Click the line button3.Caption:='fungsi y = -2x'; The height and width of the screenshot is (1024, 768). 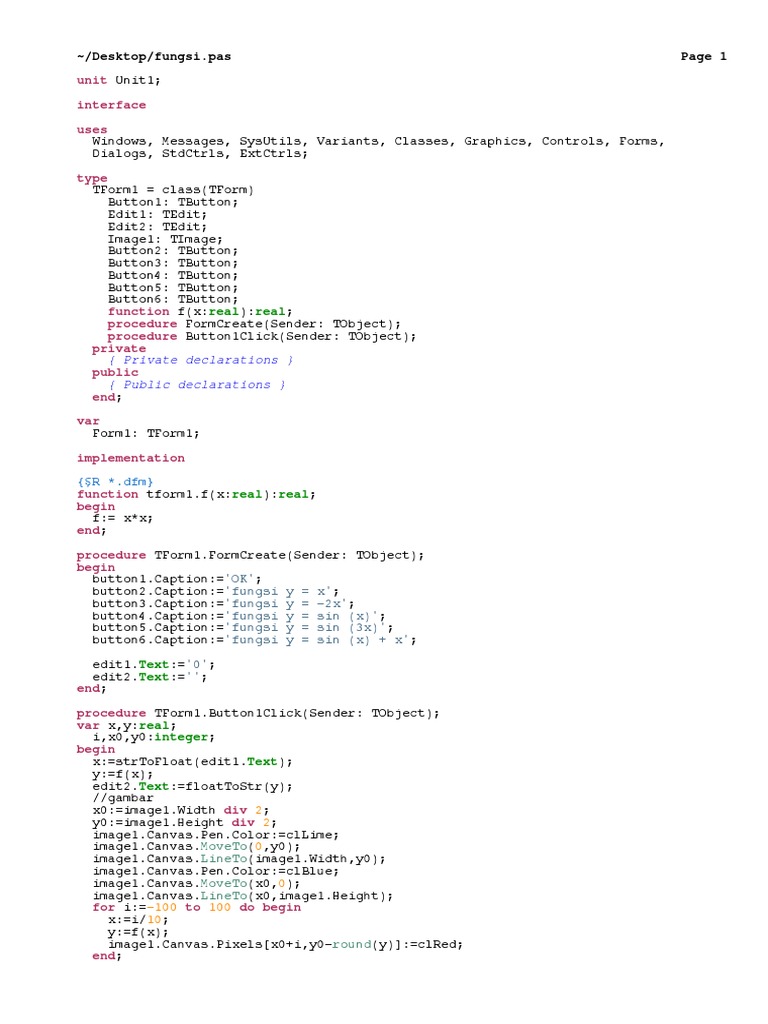223,604
